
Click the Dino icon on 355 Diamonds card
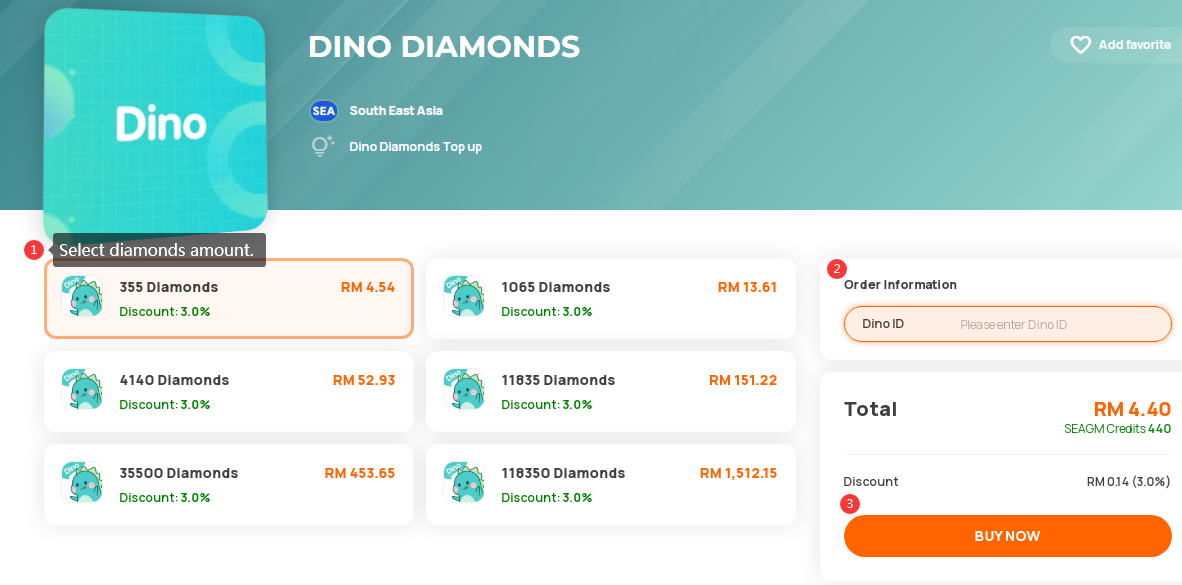pyautogui.click(x=82, y=296)
